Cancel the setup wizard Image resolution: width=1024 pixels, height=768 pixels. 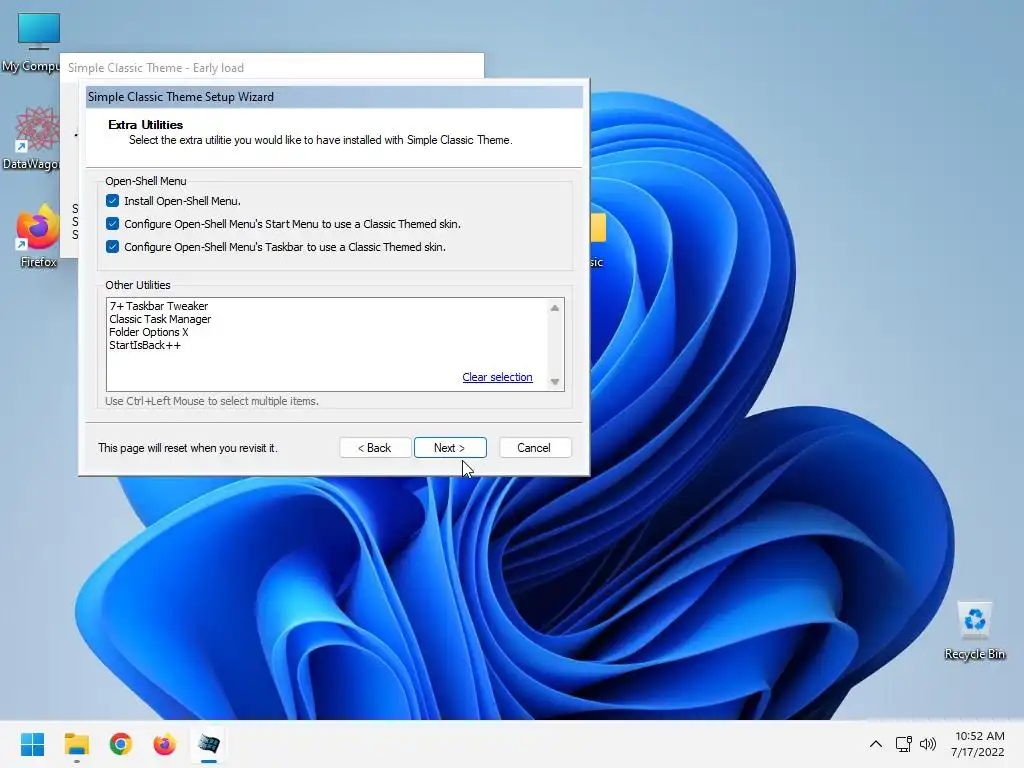pos(535,447)
